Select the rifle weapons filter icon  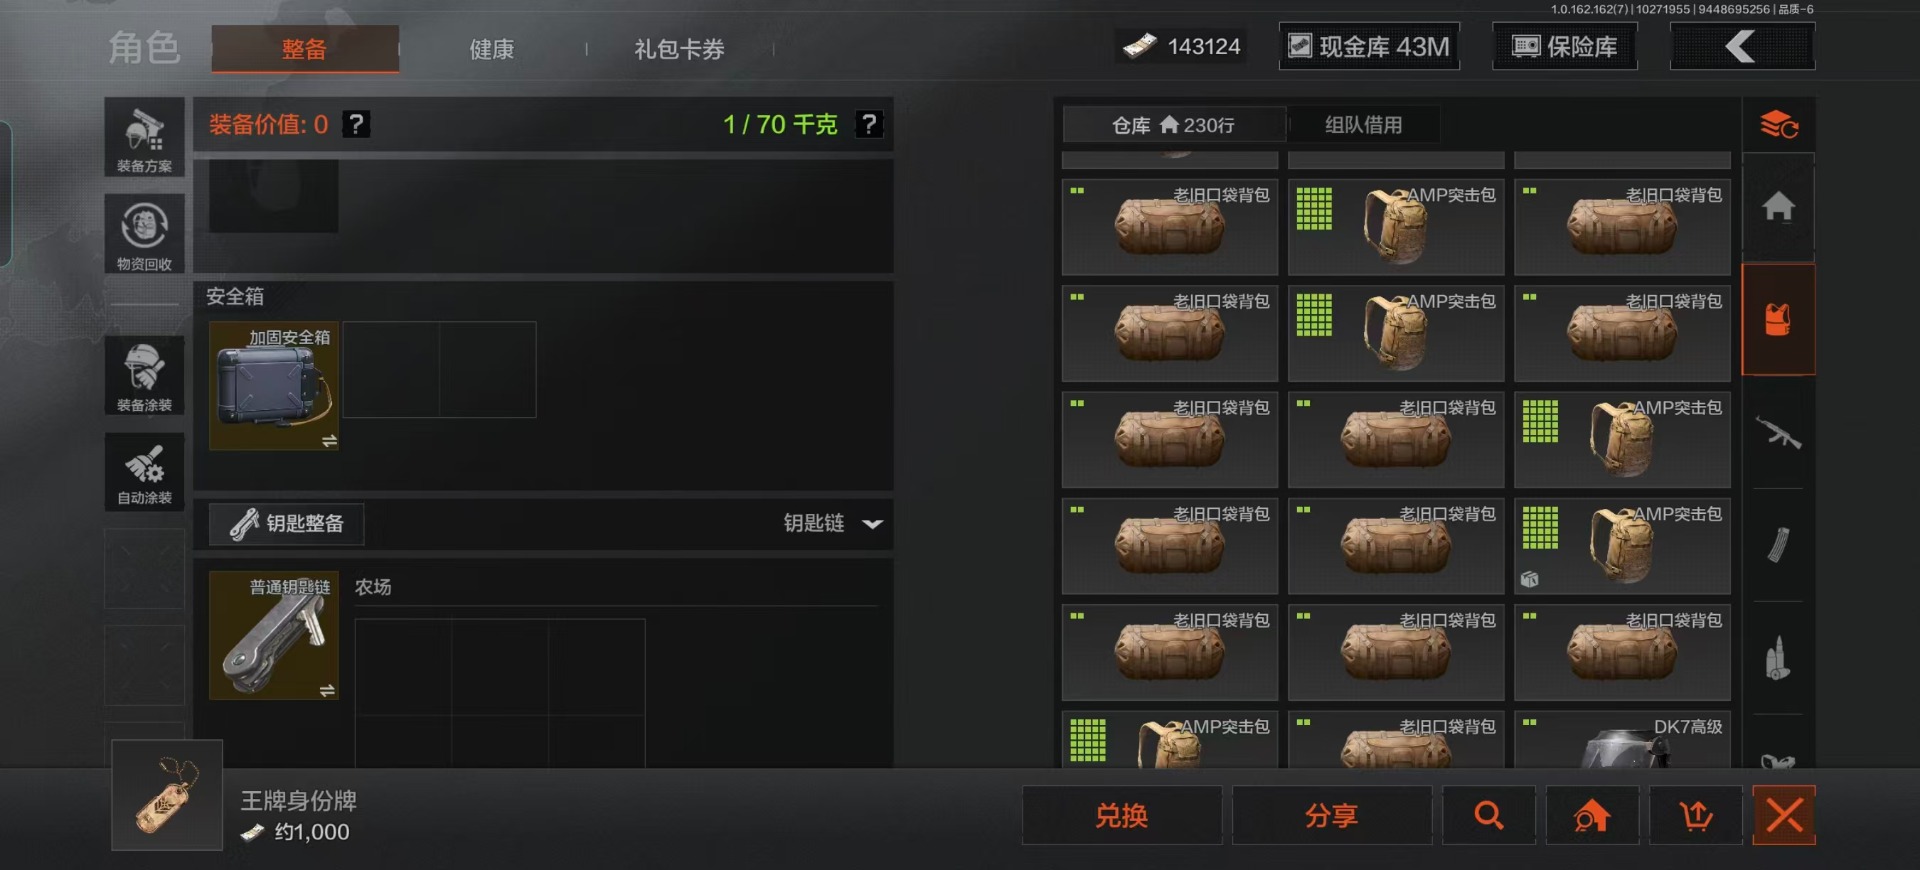pos(1778,433)
